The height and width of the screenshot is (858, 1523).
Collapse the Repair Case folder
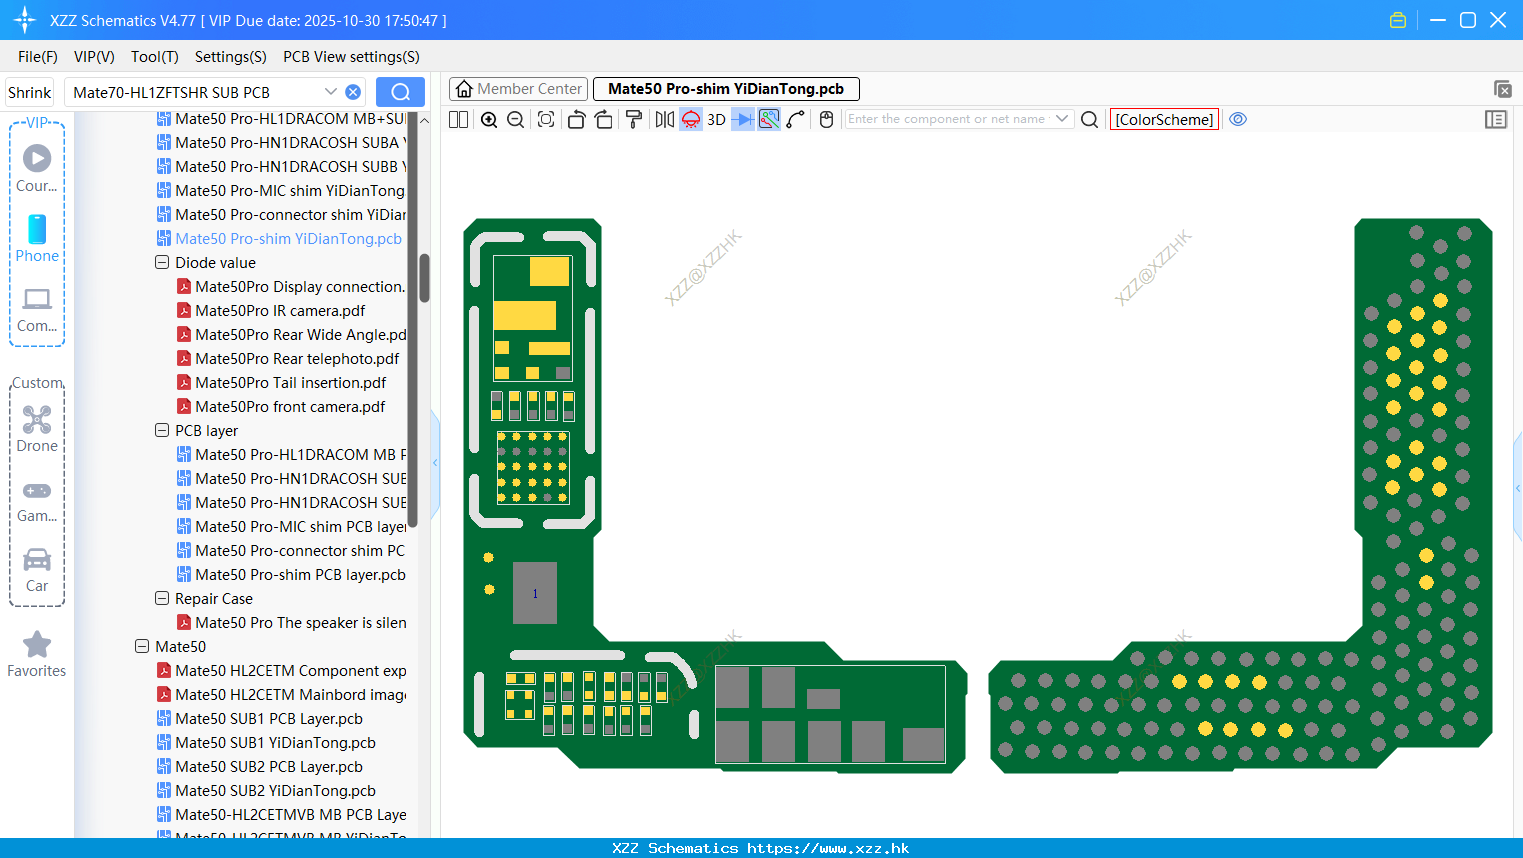point(162,599)
